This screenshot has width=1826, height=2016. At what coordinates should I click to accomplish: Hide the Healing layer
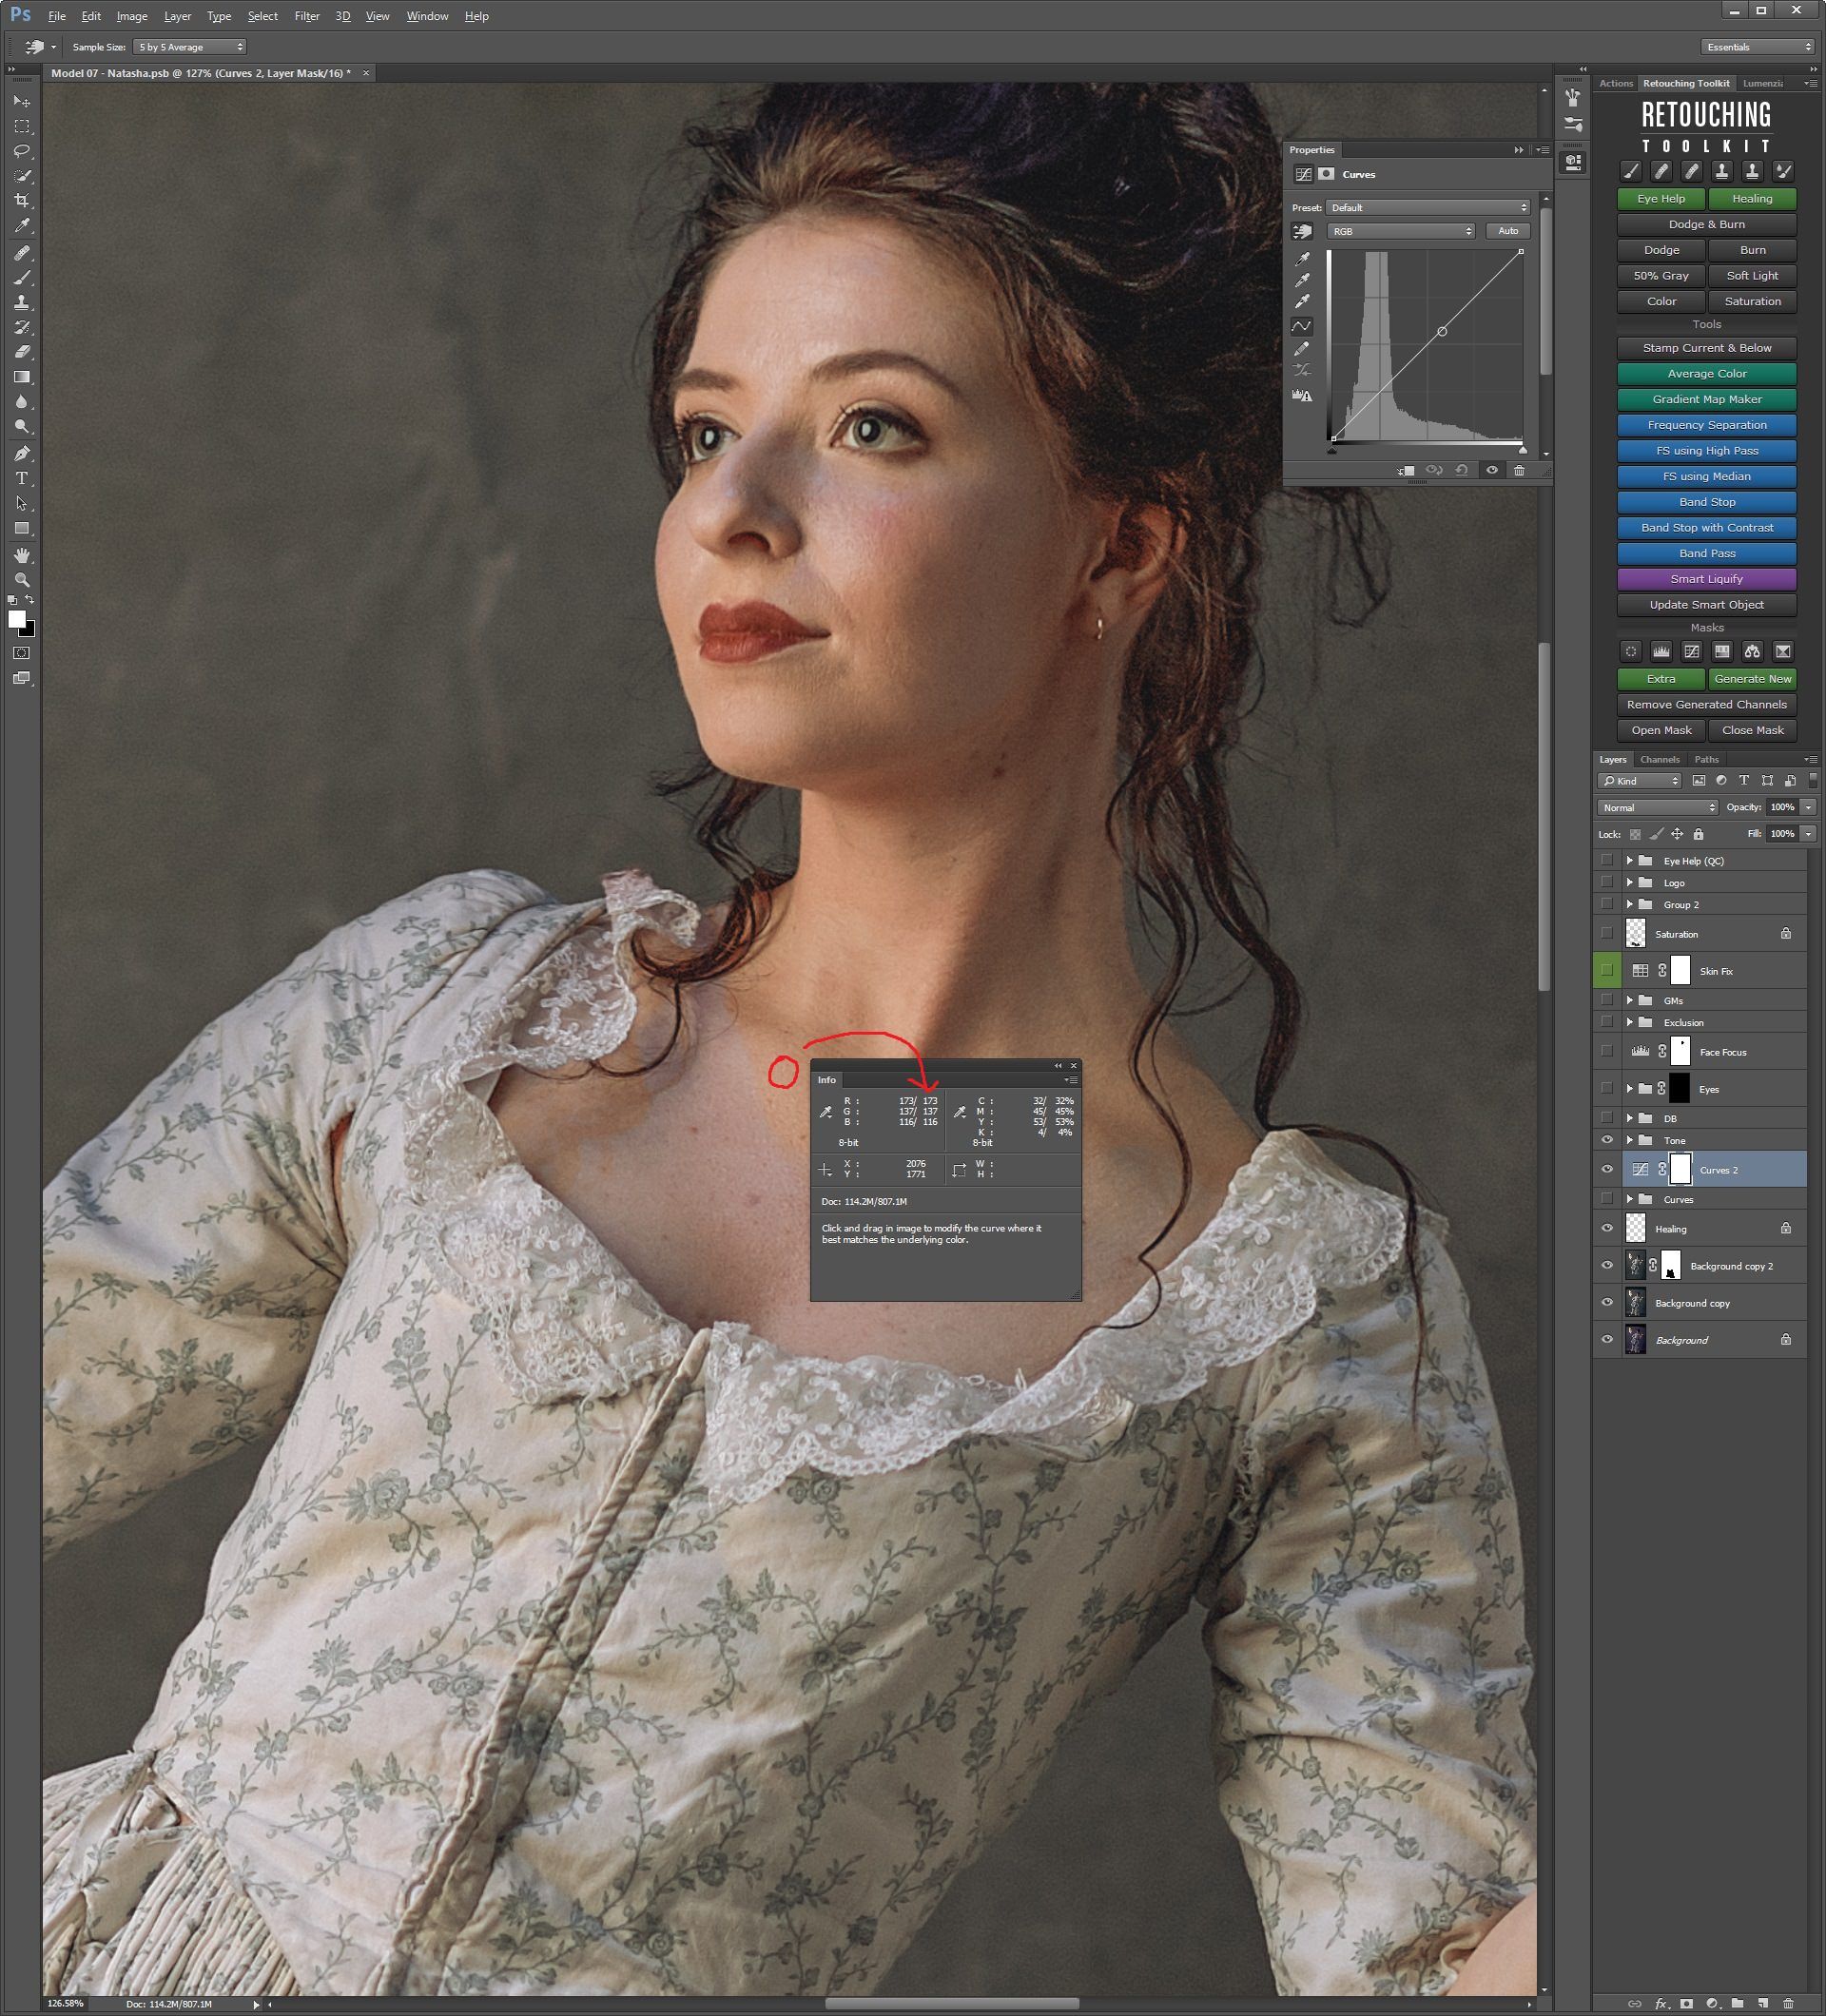tap(1607, 1229)
